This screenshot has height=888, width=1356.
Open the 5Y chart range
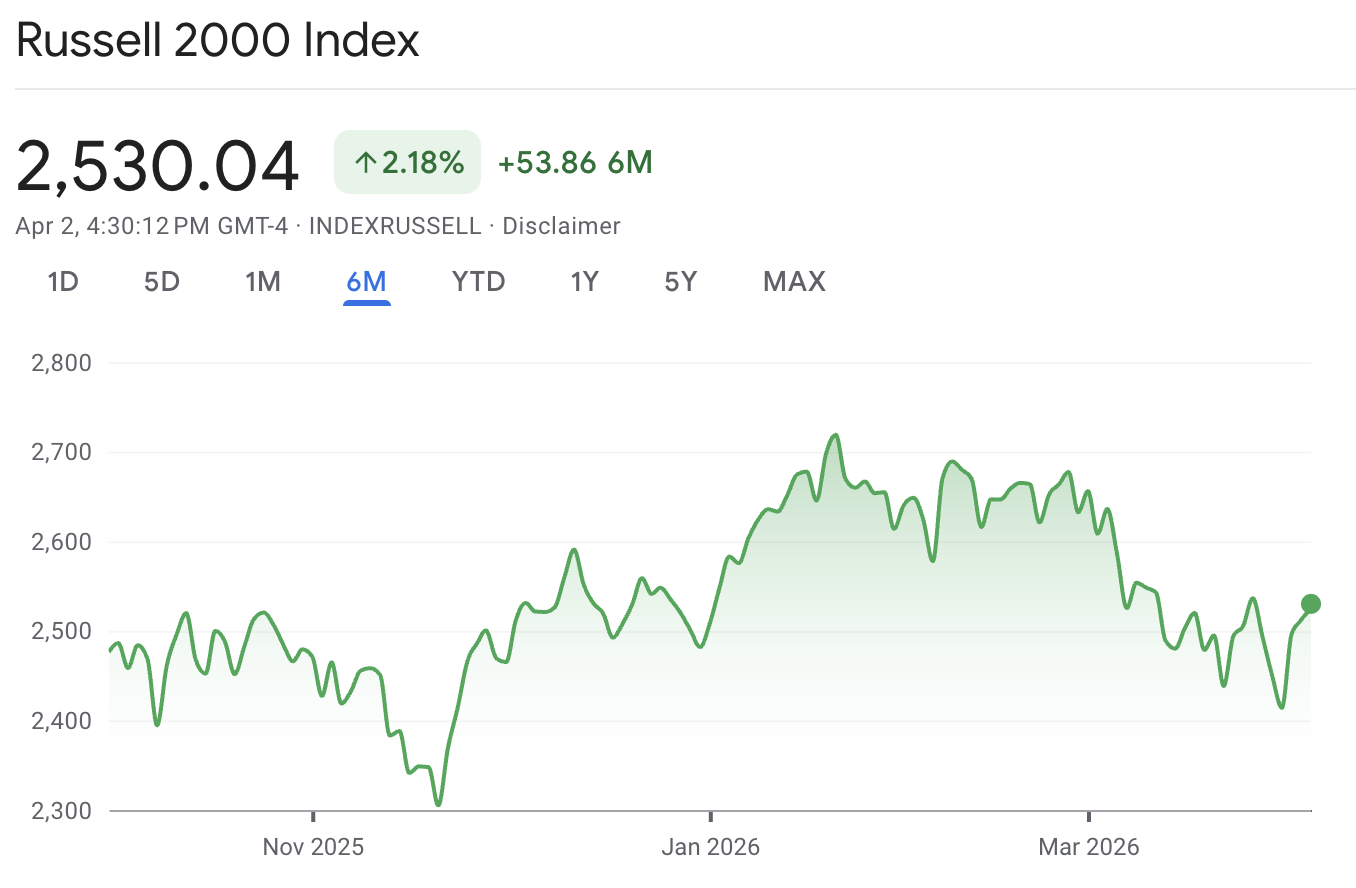coord(680,282)
